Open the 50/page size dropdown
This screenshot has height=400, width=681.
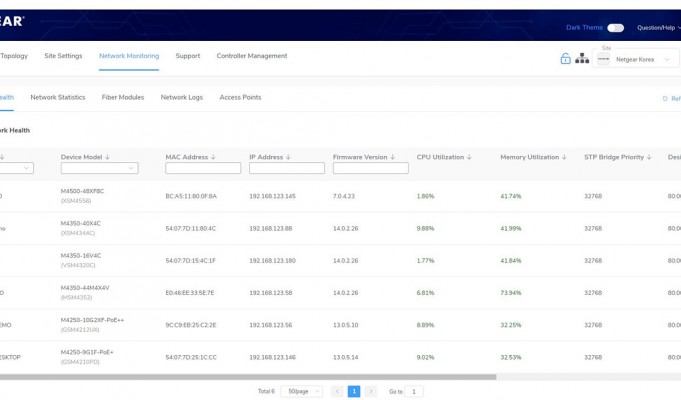302,391
